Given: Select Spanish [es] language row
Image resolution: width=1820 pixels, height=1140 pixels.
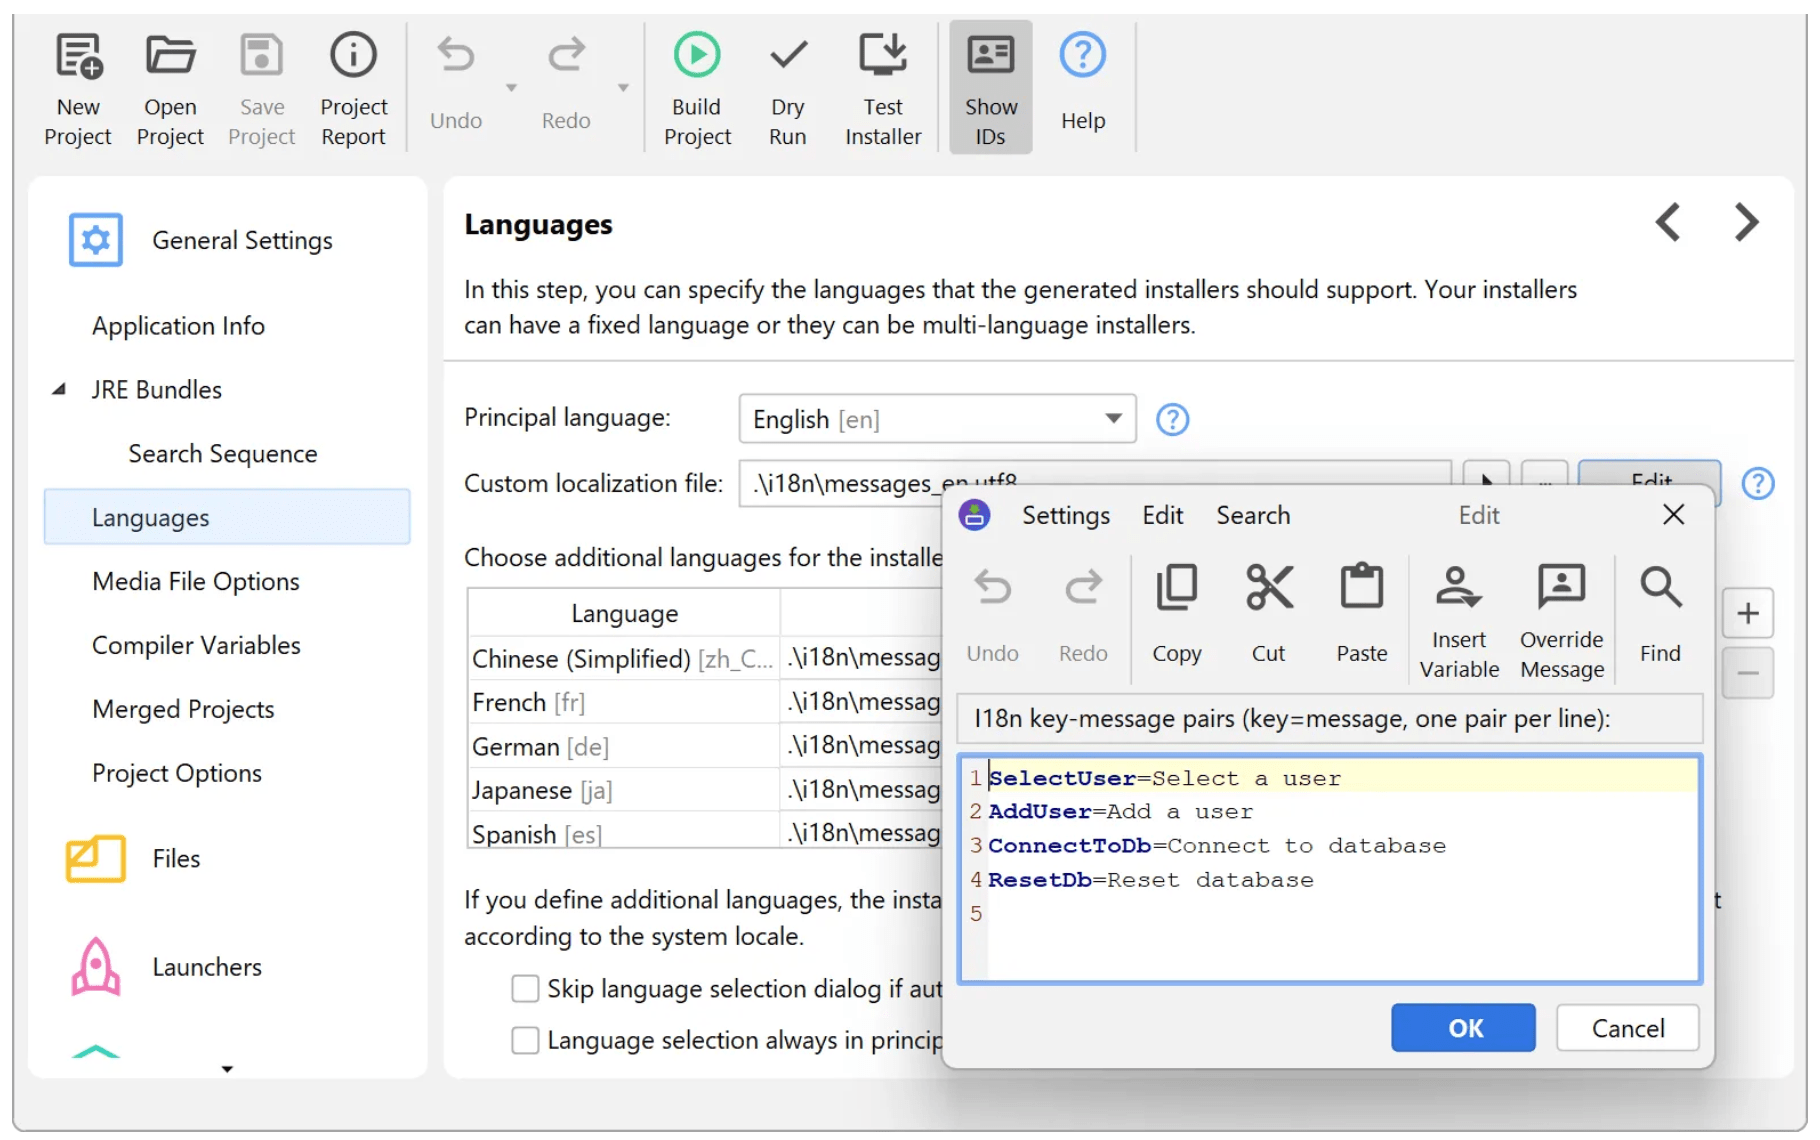Looking at the screenshot, I should [705, 833].
